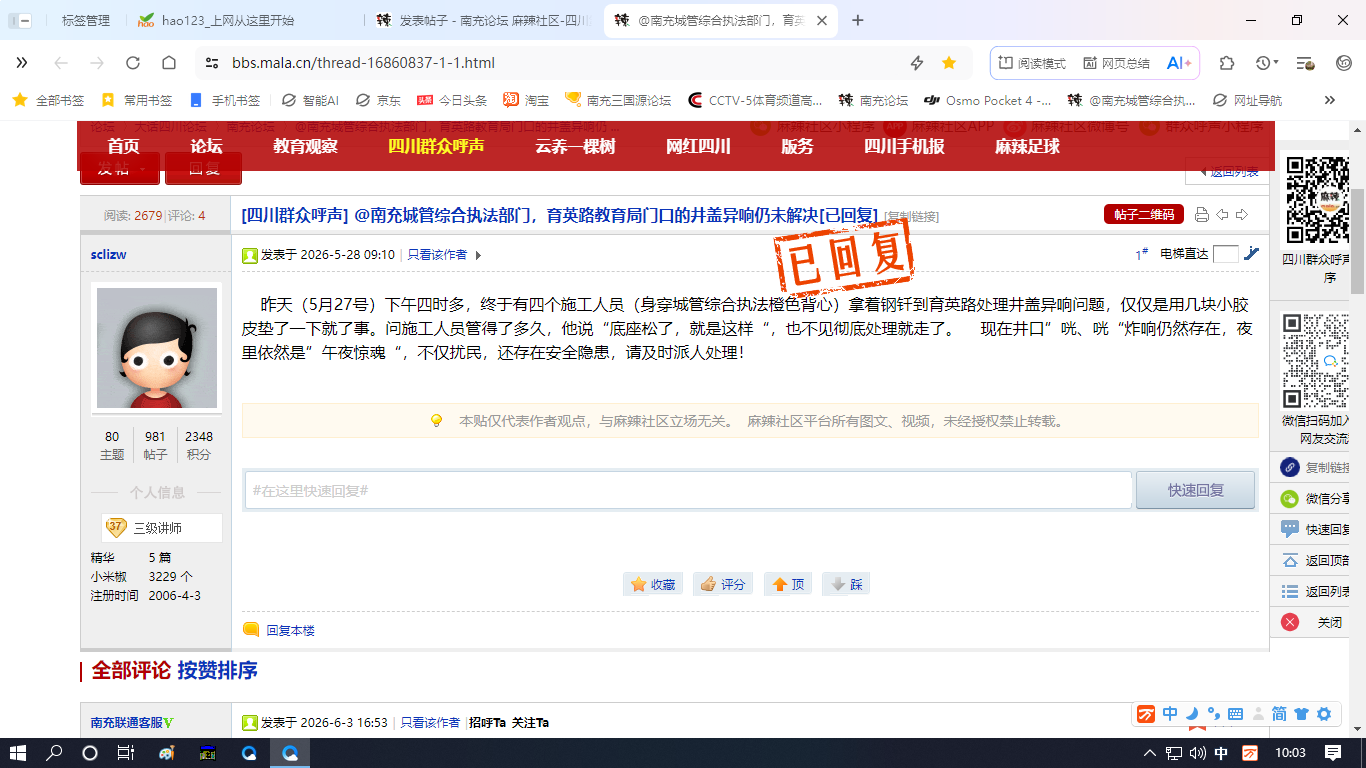This screenshot has width=1366, height=768.
Task: Select 四川群众呼声 navigation item
Action: pyautogui.click(x=436, y=146)
